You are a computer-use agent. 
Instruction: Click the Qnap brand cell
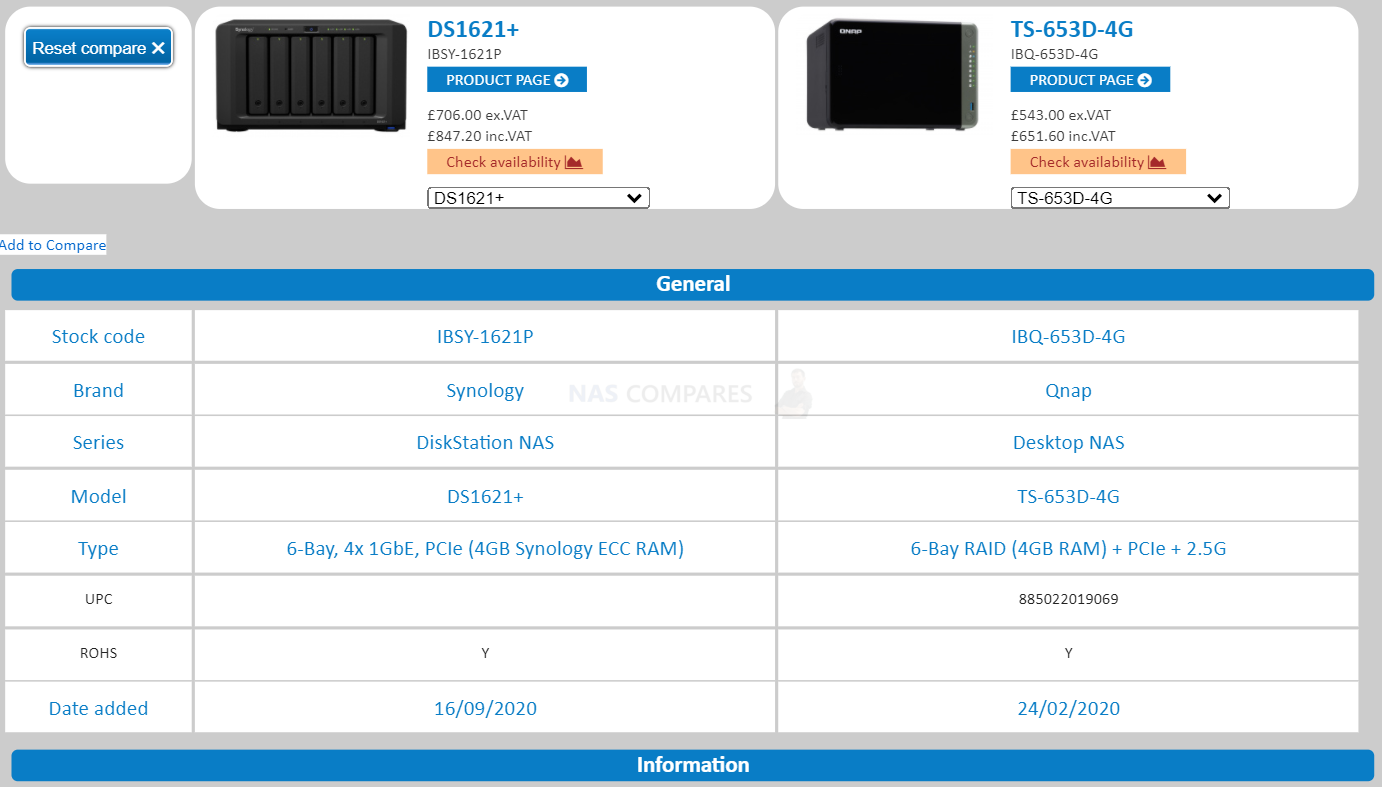[x=1068, y=390]
